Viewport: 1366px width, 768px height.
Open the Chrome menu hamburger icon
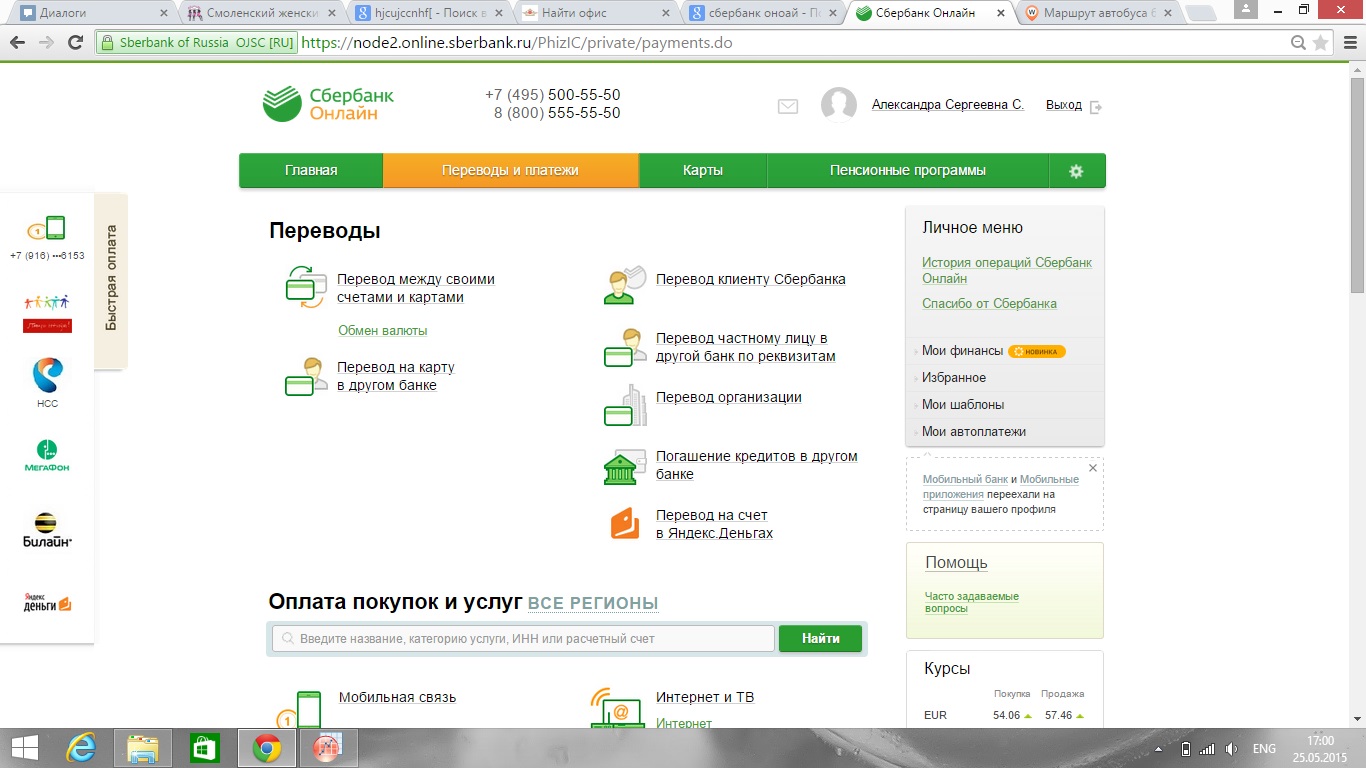pyautogui.click(x=1348, y=43)
